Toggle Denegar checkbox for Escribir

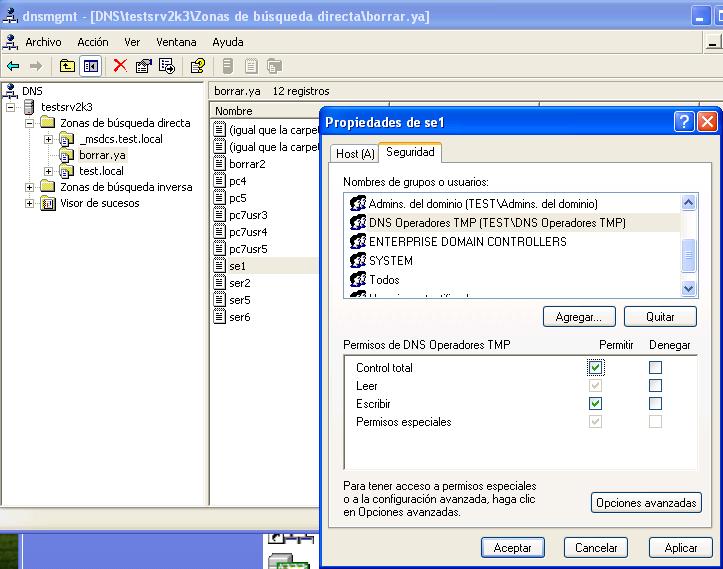click(x=655, y=403)
